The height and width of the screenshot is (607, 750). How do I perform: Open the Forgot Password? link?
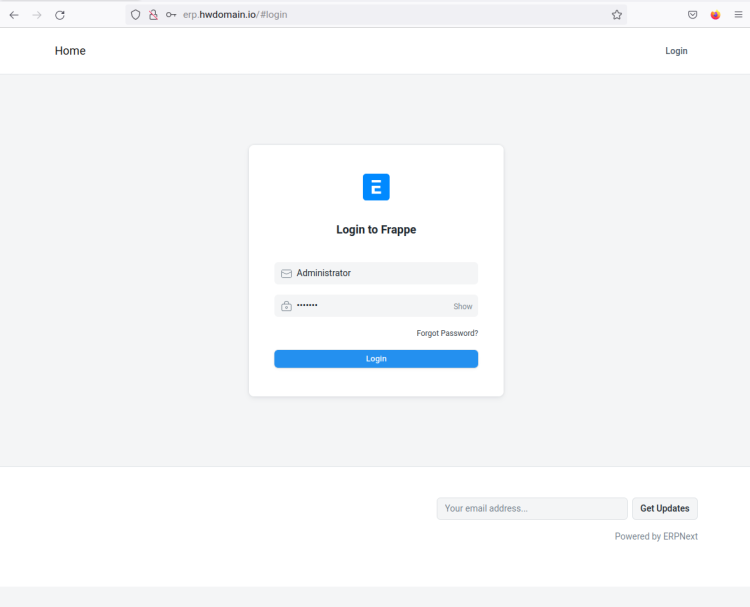tap(447, 333)
